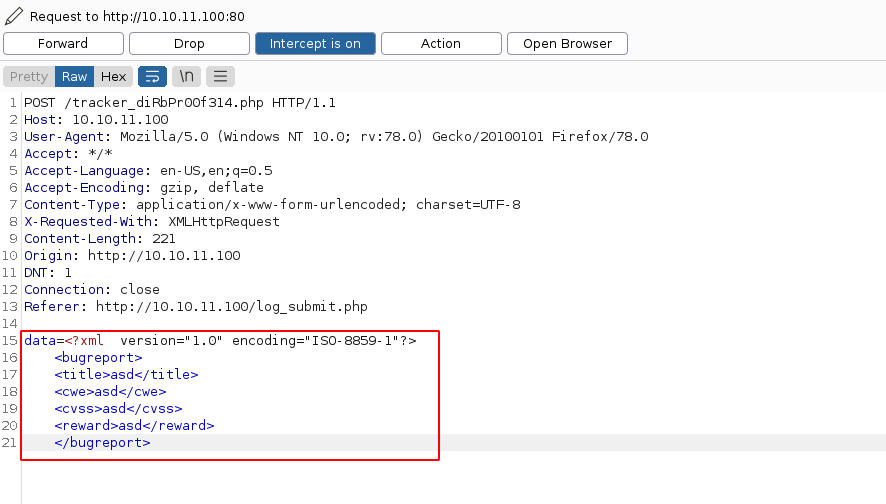Screen dimensions: 886x504
Task: Open the Action menu
Action: click(440, 43)
